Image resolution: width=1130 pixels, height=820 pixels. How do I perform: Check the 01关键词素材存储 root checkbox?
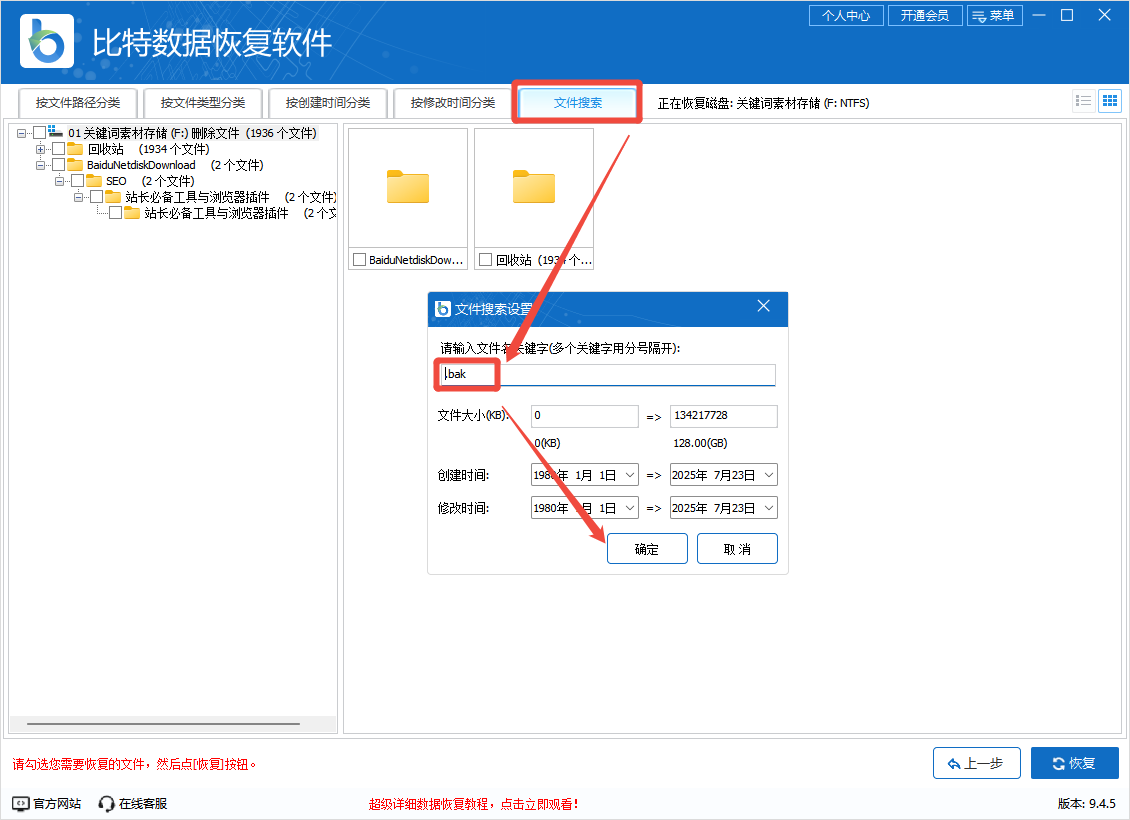(40, 133)
